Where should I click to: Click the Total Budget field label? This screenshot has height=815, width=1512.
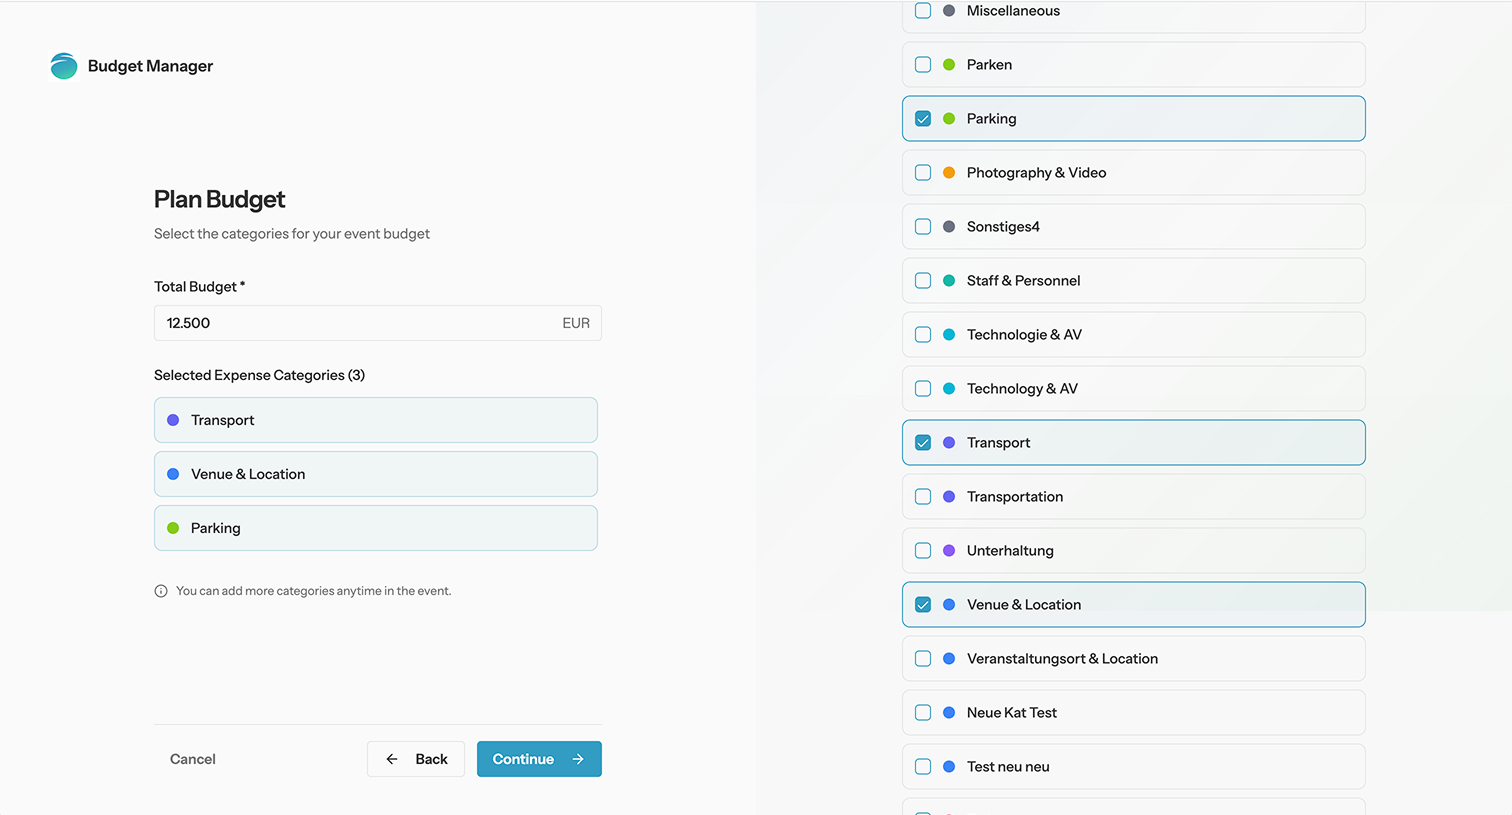(x=199, y=286)
